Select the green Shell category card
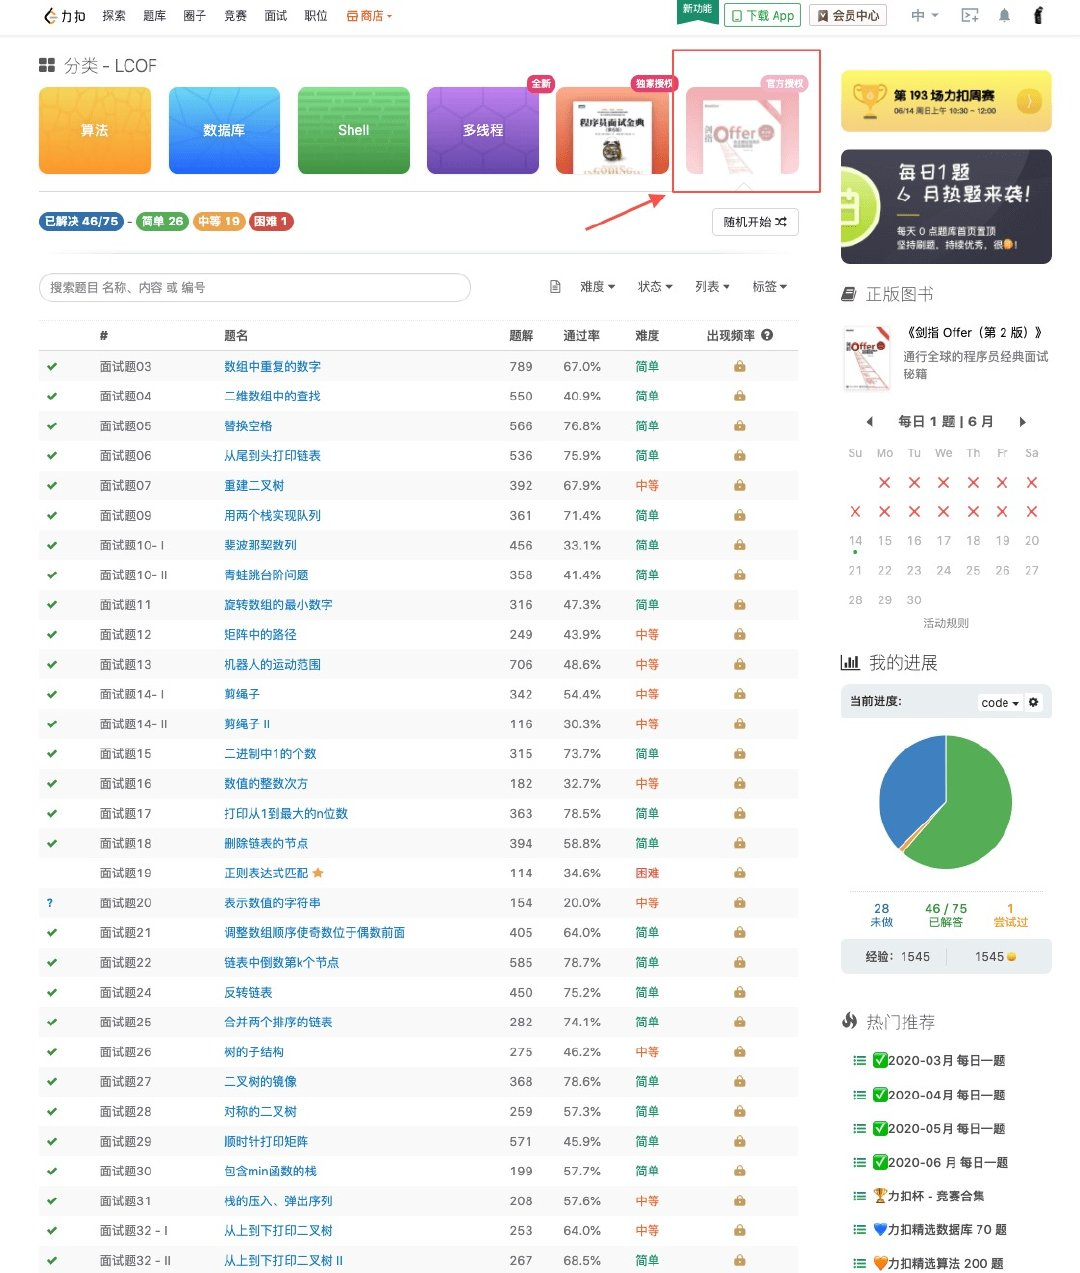Image resolution: width=1080 pixels, height=1273 pixels. pos(354,130)
